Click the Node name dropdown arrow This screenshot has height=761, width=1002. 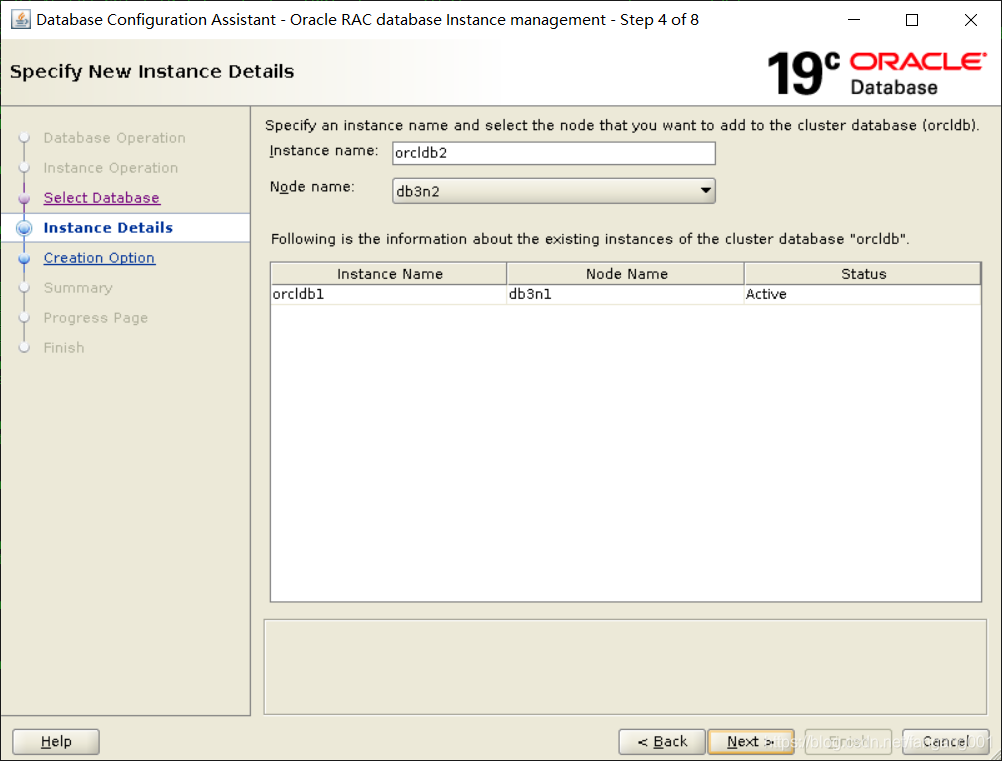click(706, 190)
